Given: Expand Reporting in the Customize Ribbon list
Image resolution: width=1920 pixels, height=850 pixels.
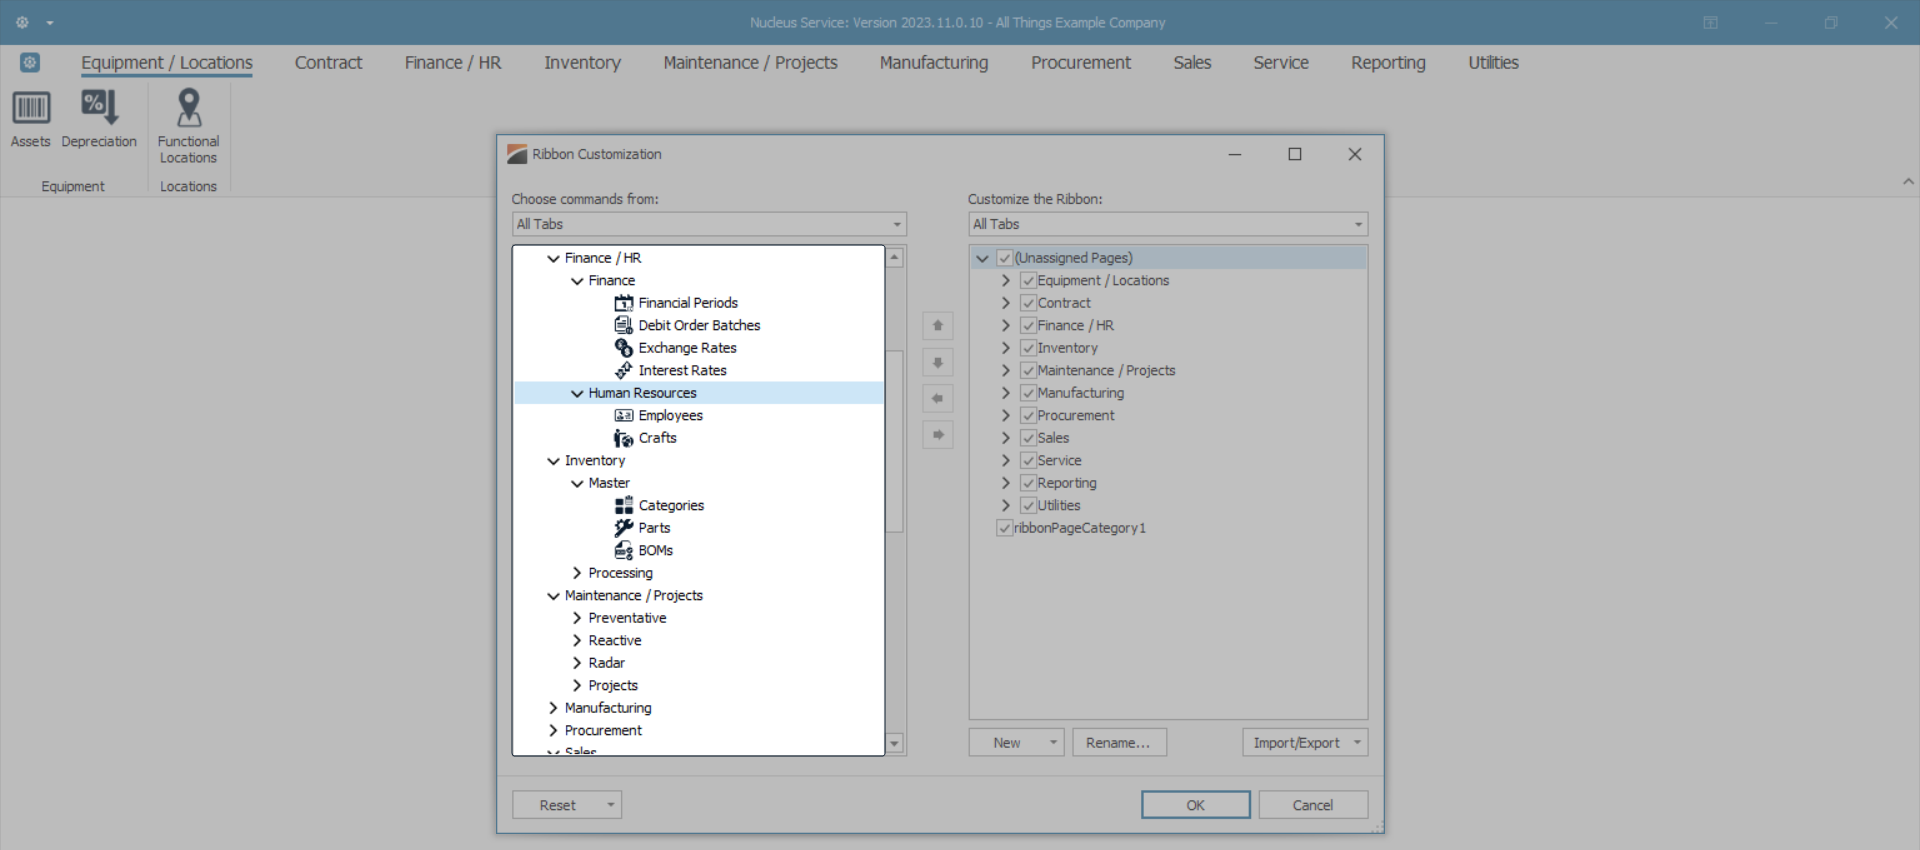Looking at the screenshot, I should (1006, 483).
